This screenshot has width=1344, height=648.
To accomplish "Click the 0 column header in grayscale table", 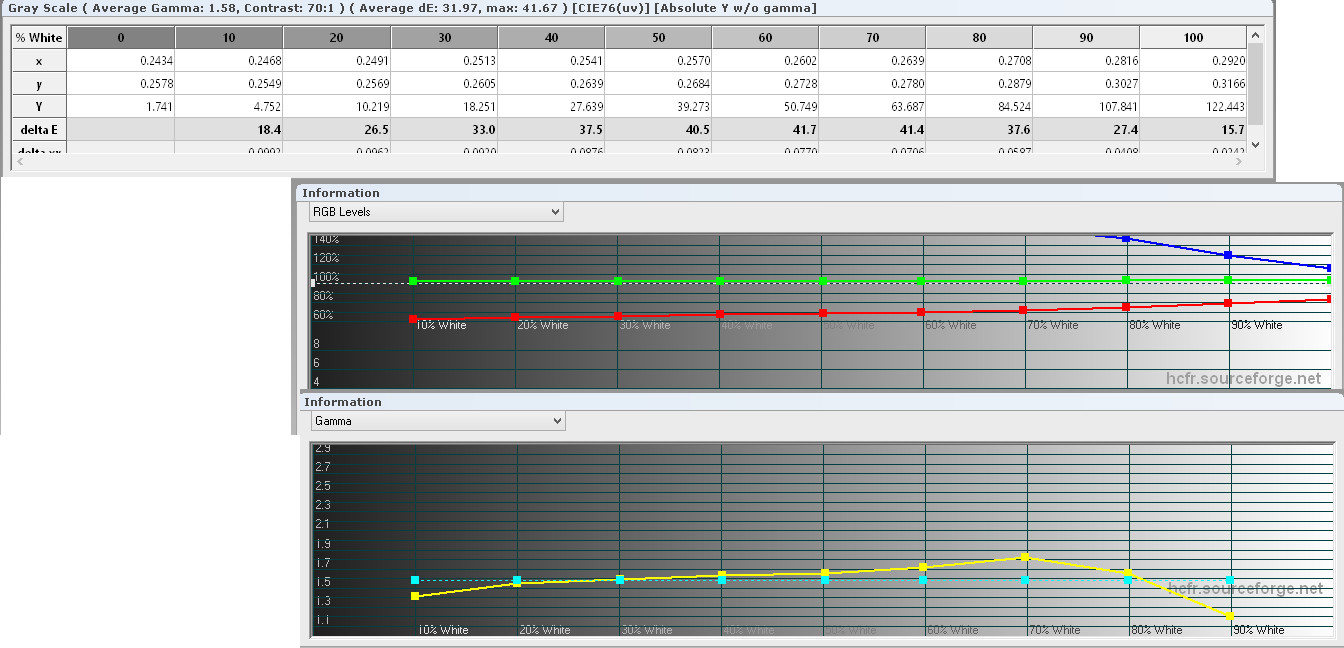I will click(x=121, y=37).
